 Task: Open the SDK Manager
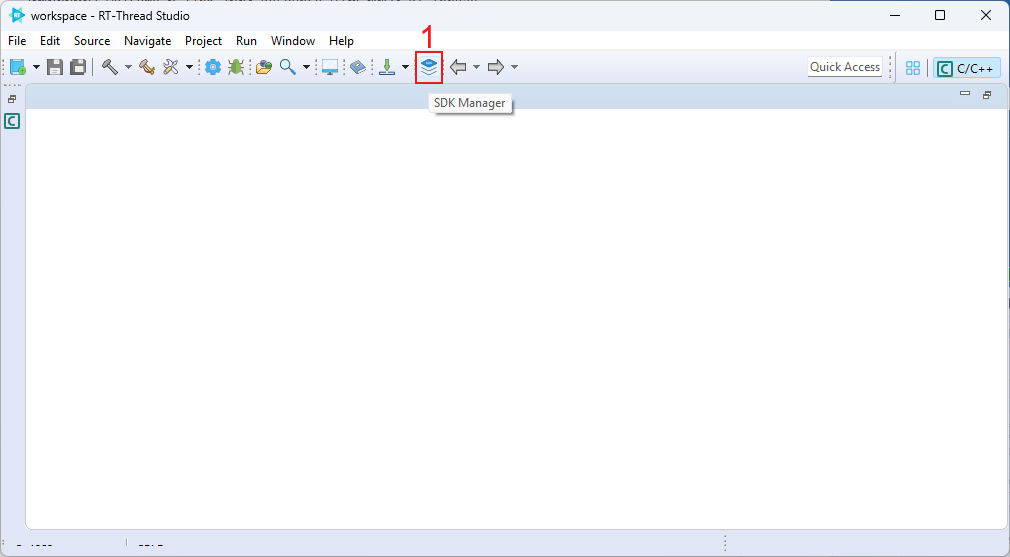click(429, 67)
